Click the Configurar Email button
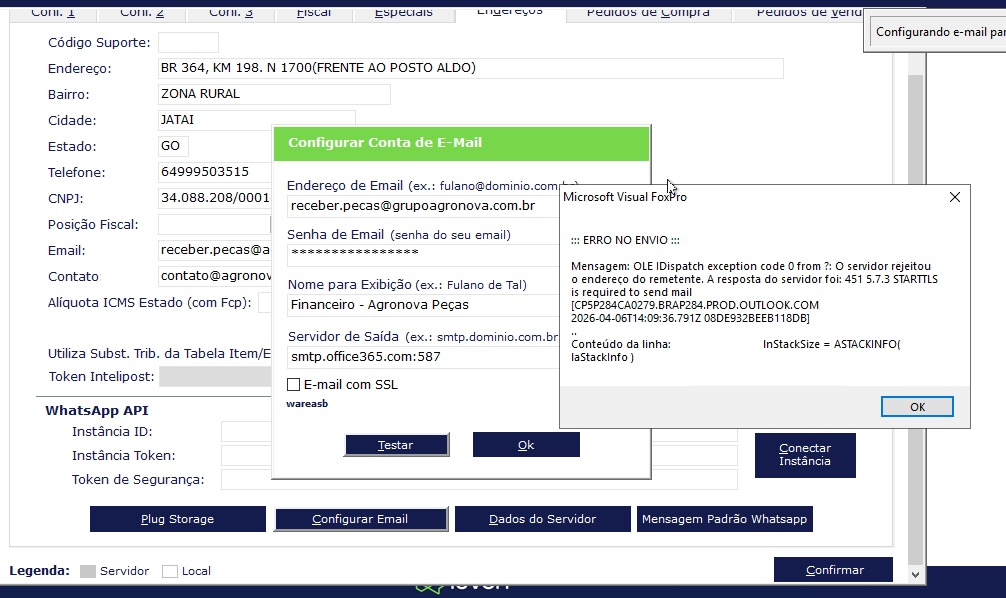Image resolution: width=1006 pixels, height=598 pixels. pos(361,519)
